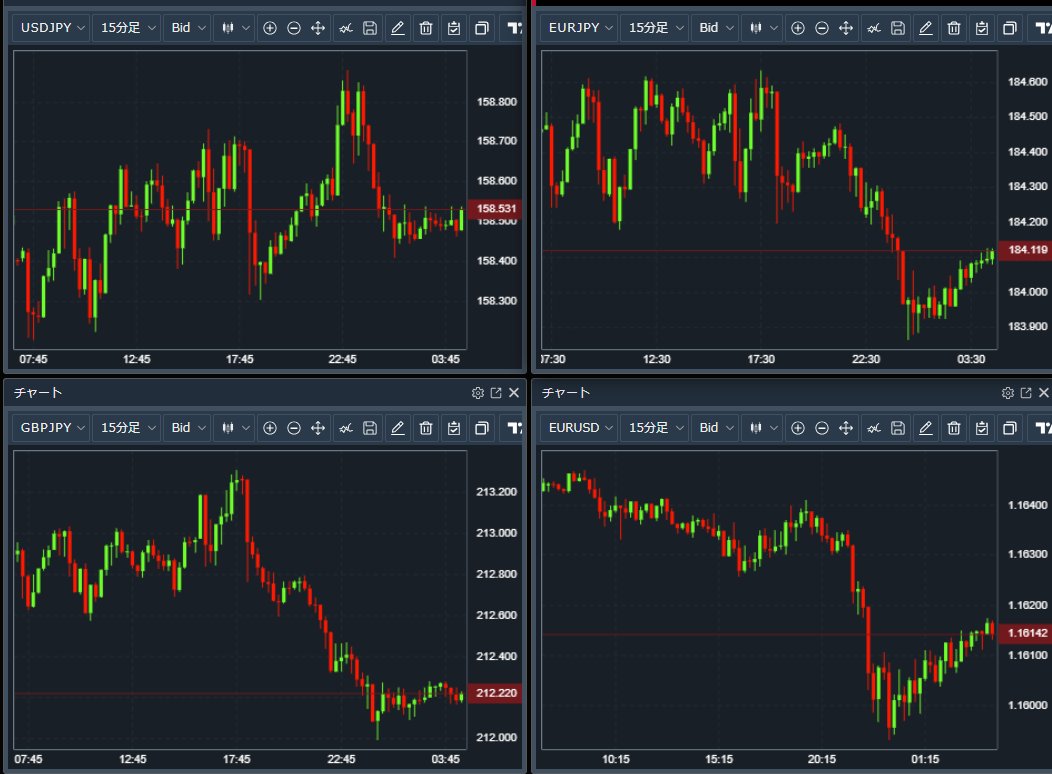Change the 15分足 timeframe on USDJPY chart
This screenshot has width=1052, height=774.
[x=127, y=28]
